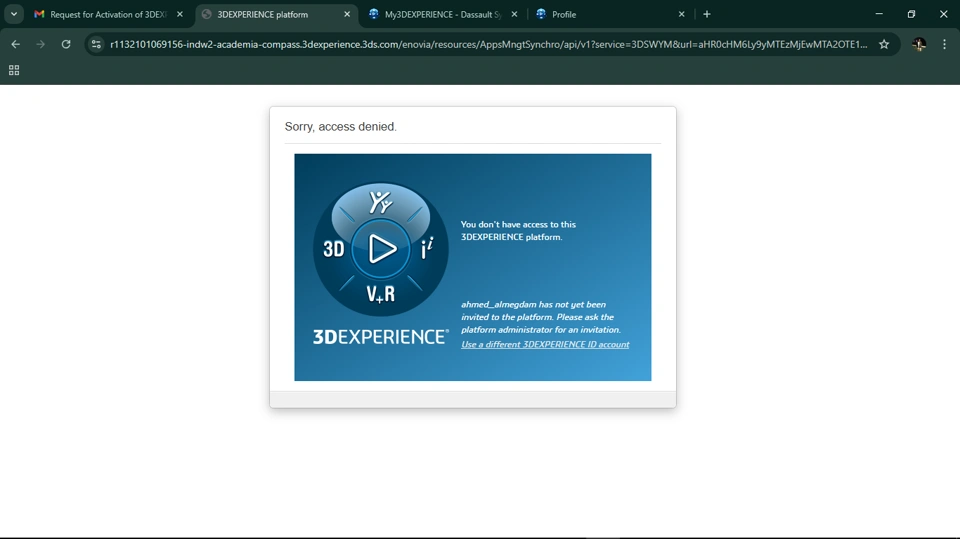Click the compass play button
This screenshot has height=539, width=960.
(x=381, y=249)
